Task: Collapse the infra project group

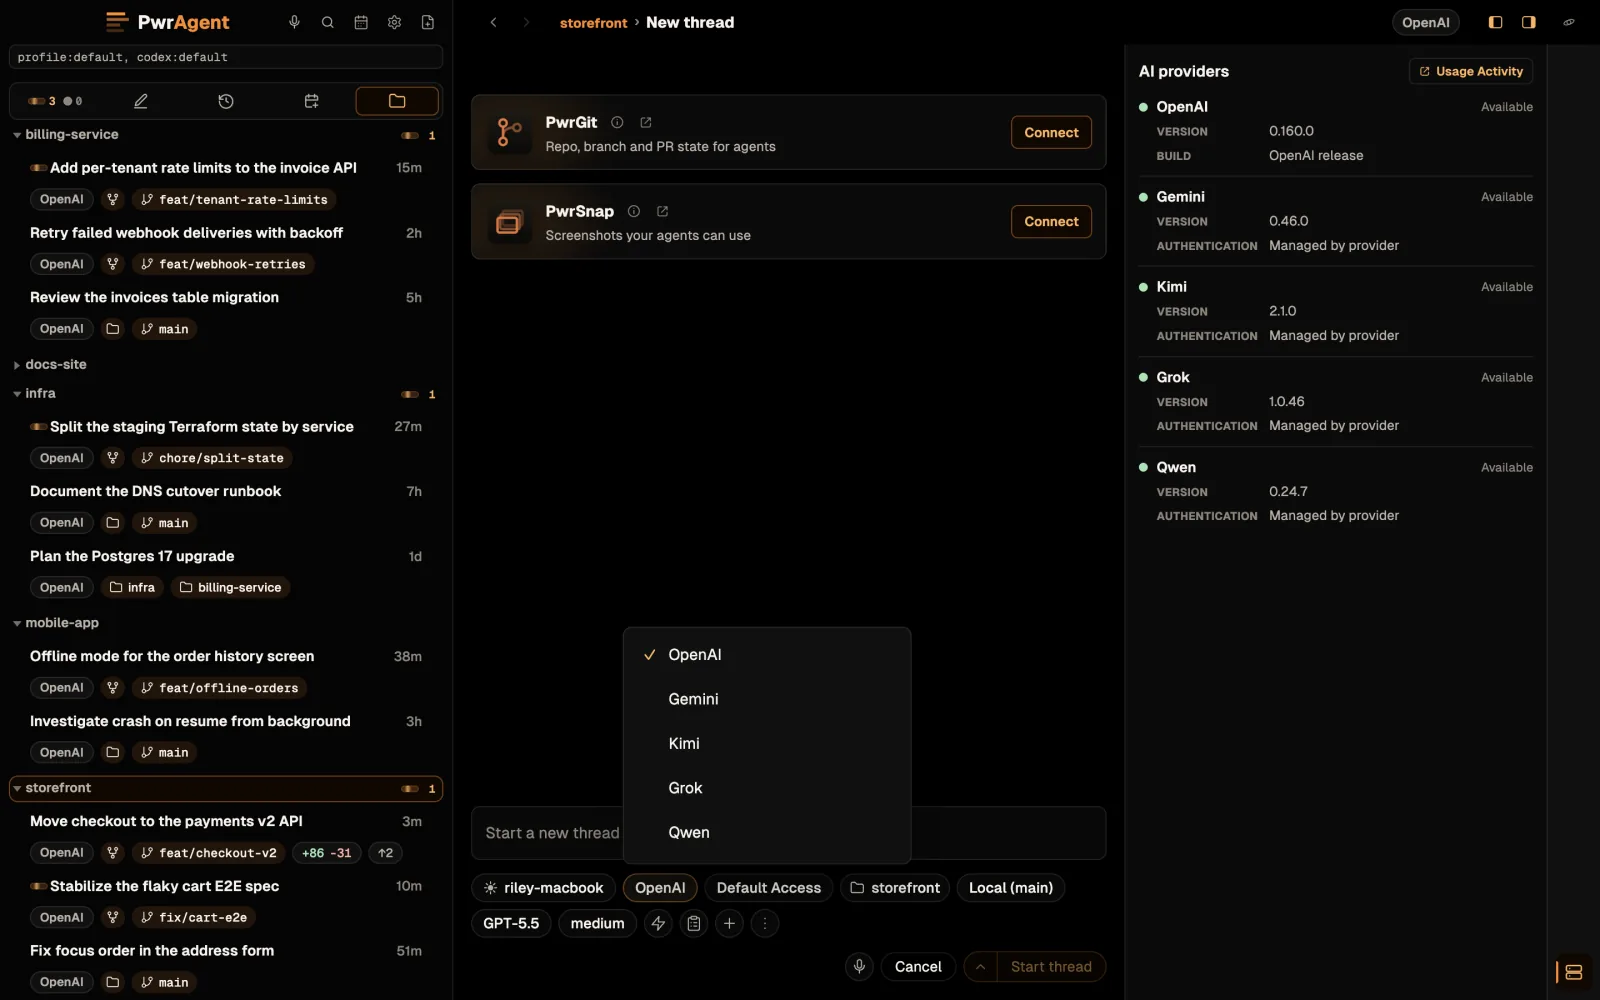Action: (17, 394)
